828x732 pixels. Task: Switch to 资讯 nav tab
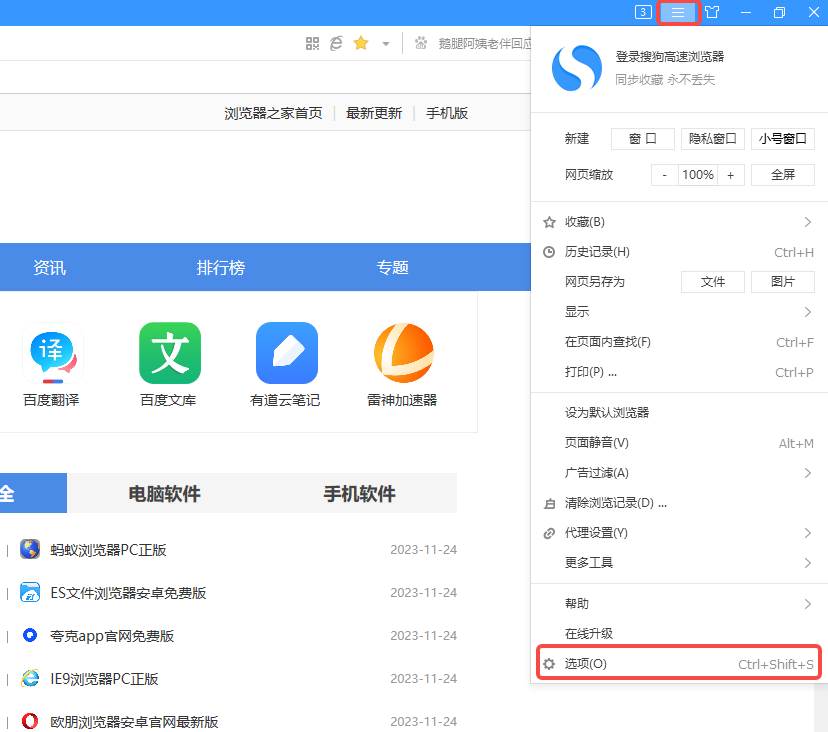(49, 267)
